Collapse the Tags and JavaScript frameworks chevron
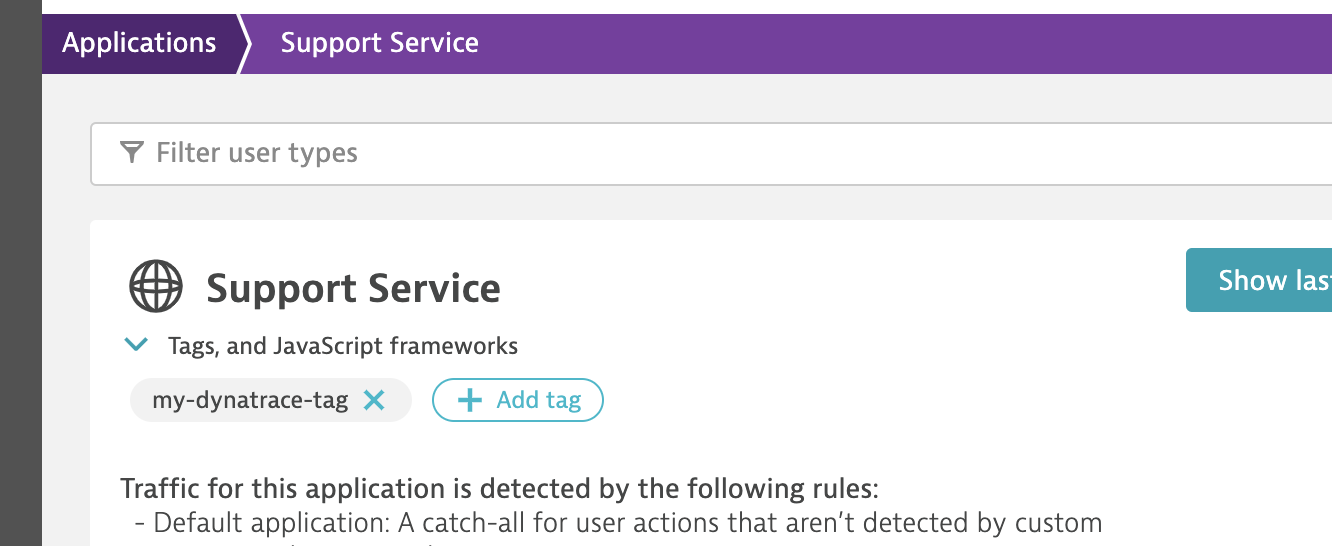This screenshot has width=1332, height=546. (134, 346)
